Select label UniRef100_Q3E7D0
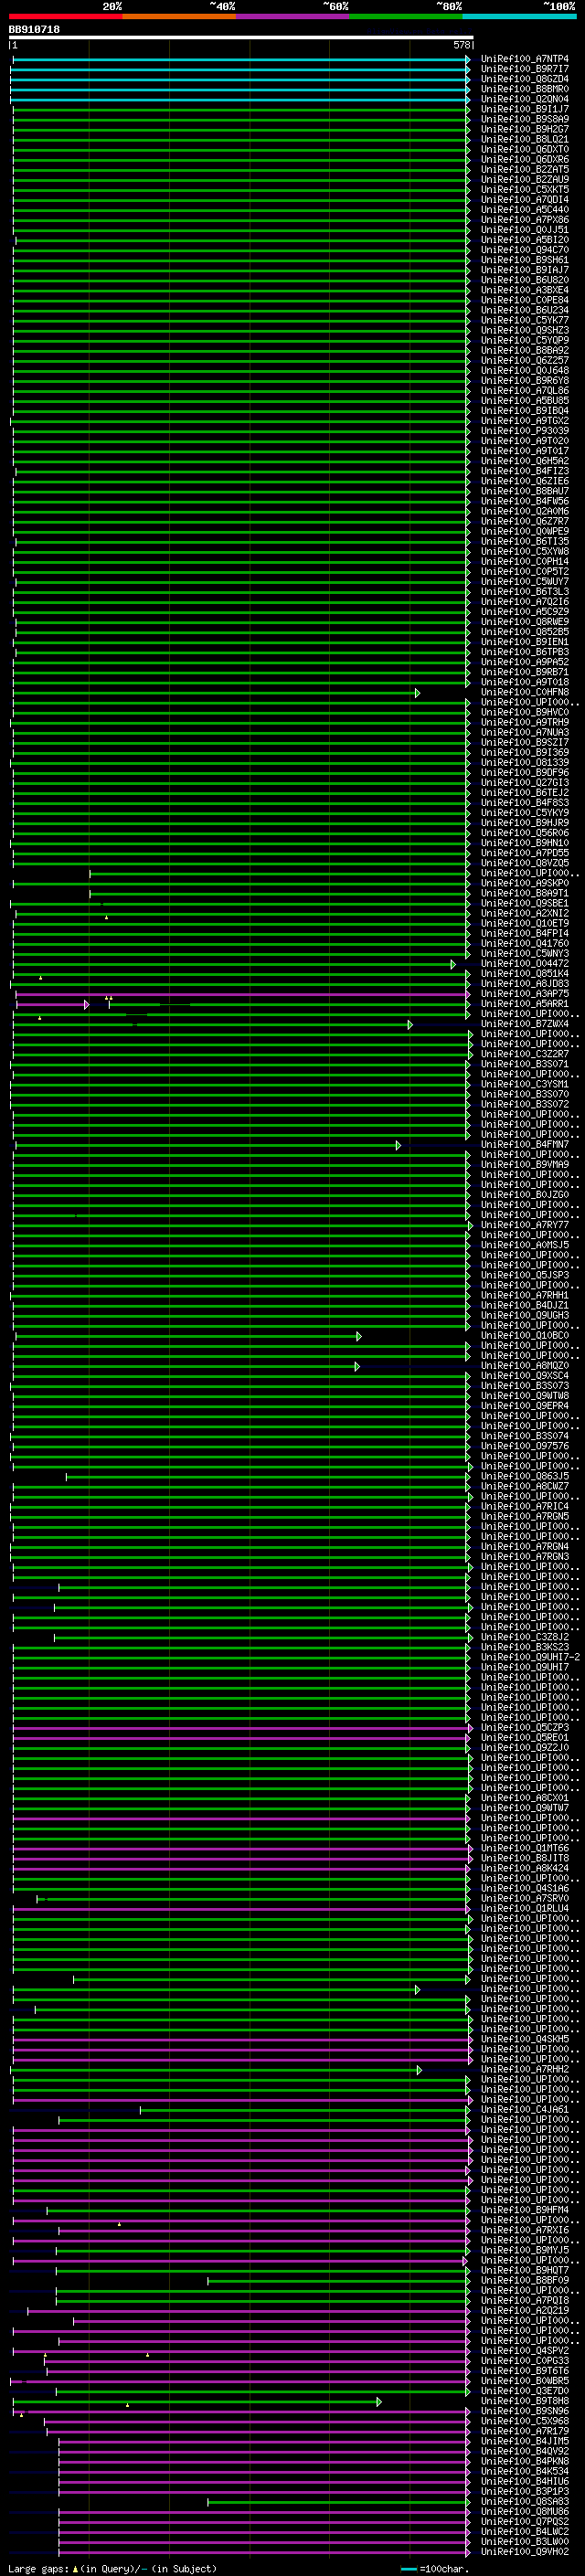The width and height of the screenshot is (585, 2576). tap(525, 2391)
